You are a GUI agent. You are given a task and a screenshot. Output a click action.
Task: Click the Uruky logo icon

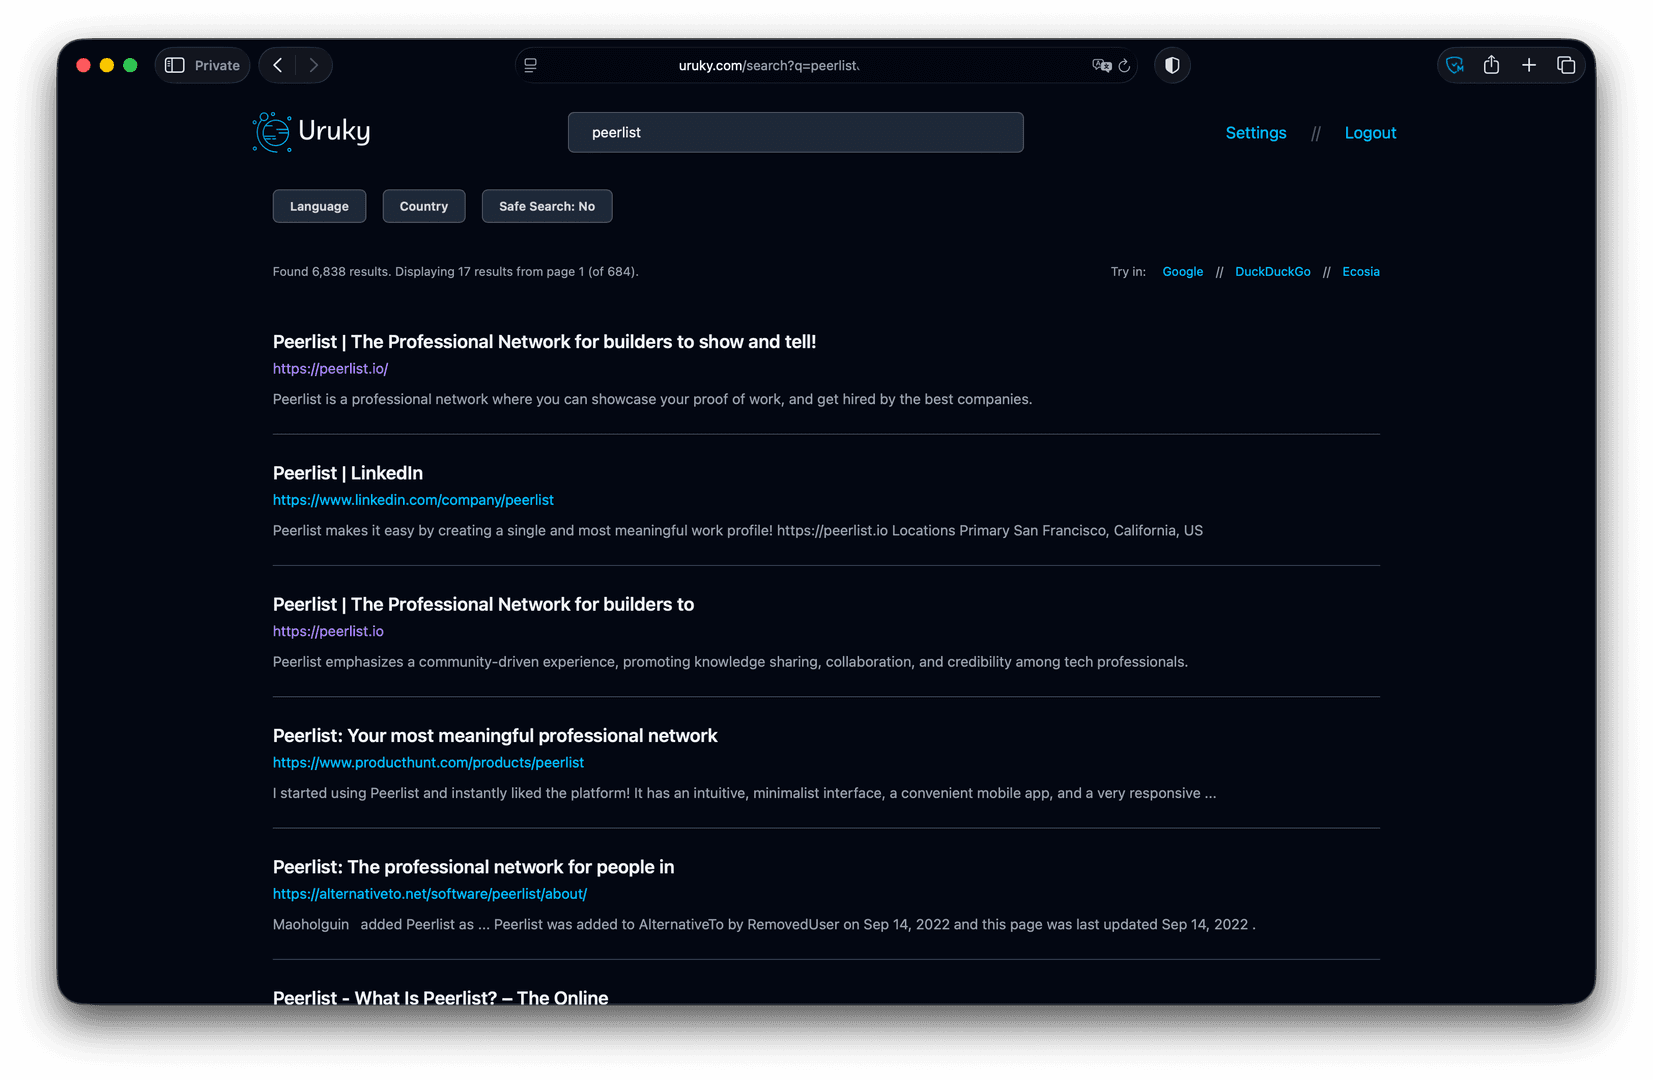pyautogui.click(x=272, y=132)
